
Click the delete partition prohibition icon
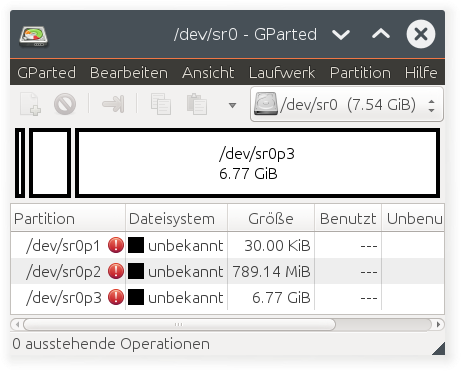pos(65,104)
